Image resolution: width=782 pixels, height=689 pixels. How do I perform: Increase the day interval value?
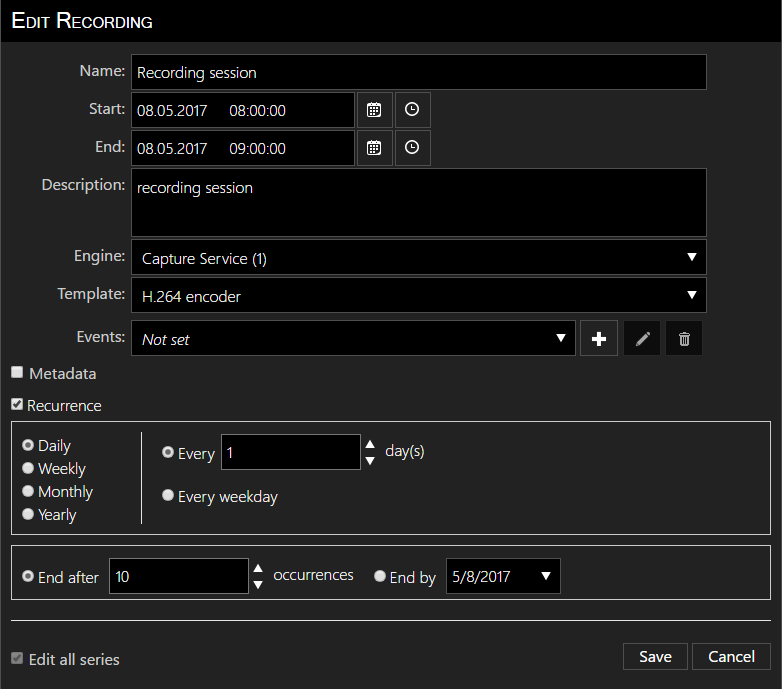[370, 444]
